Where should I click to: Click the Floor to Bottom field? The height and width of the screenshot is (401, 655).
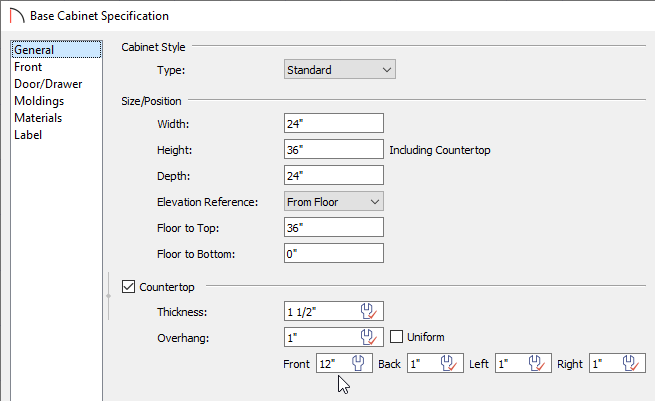click(x=334, y=253)
